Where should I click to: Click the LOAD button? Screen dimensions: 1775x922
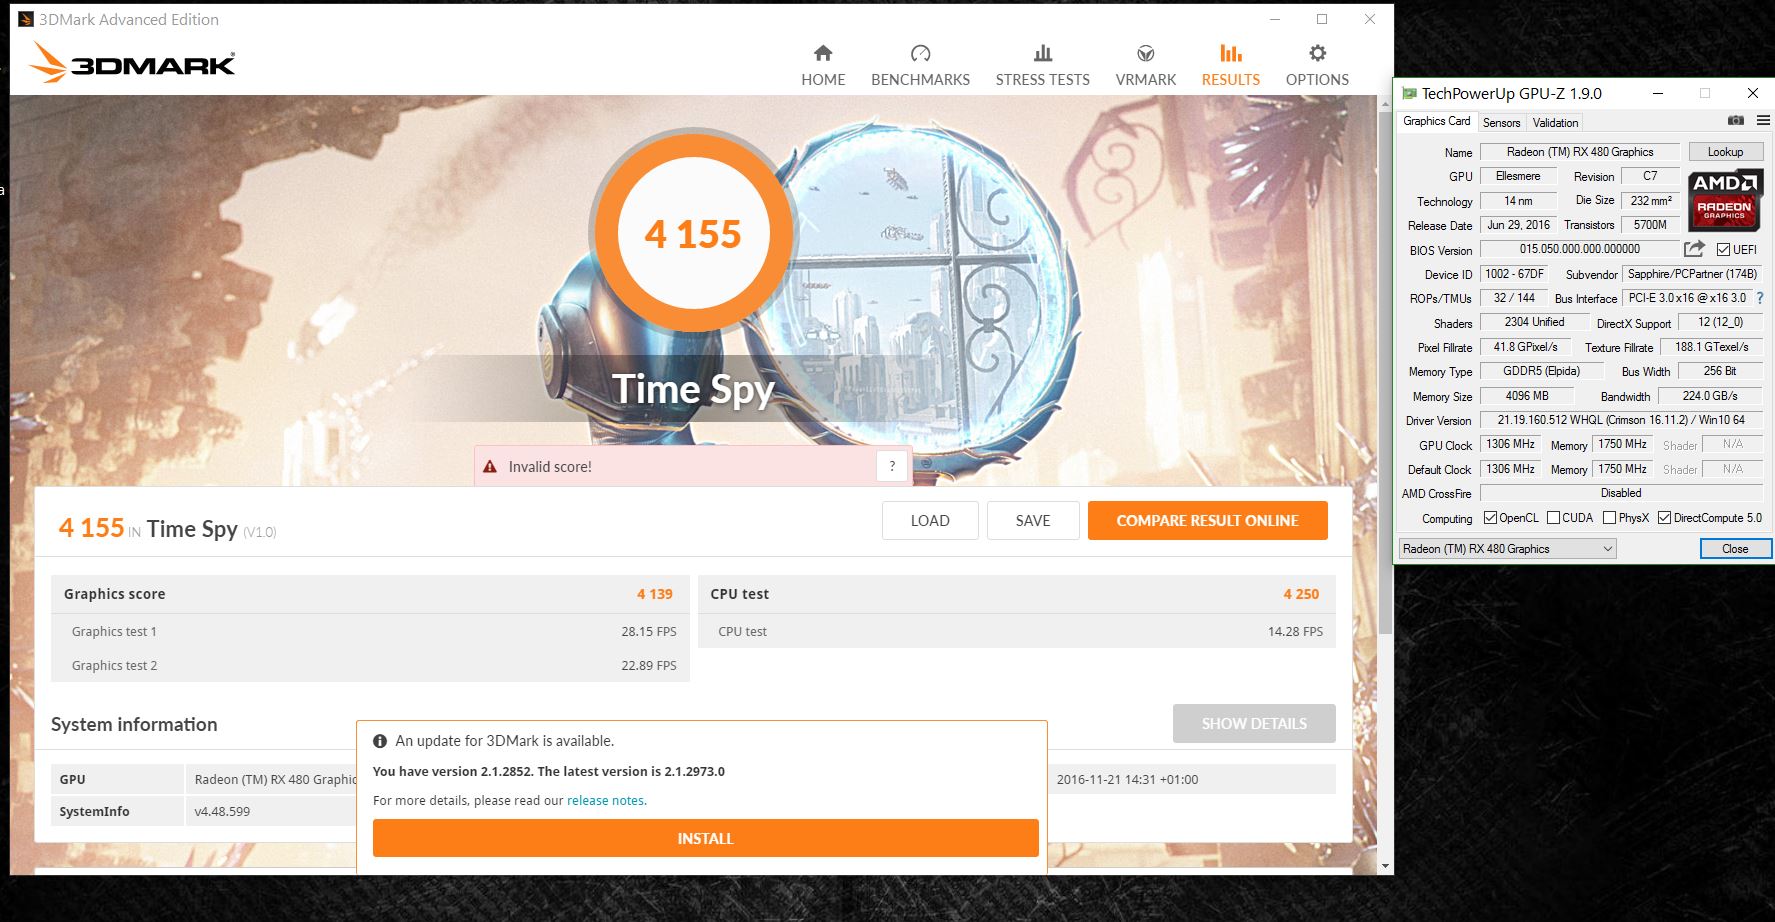point(930,521)
